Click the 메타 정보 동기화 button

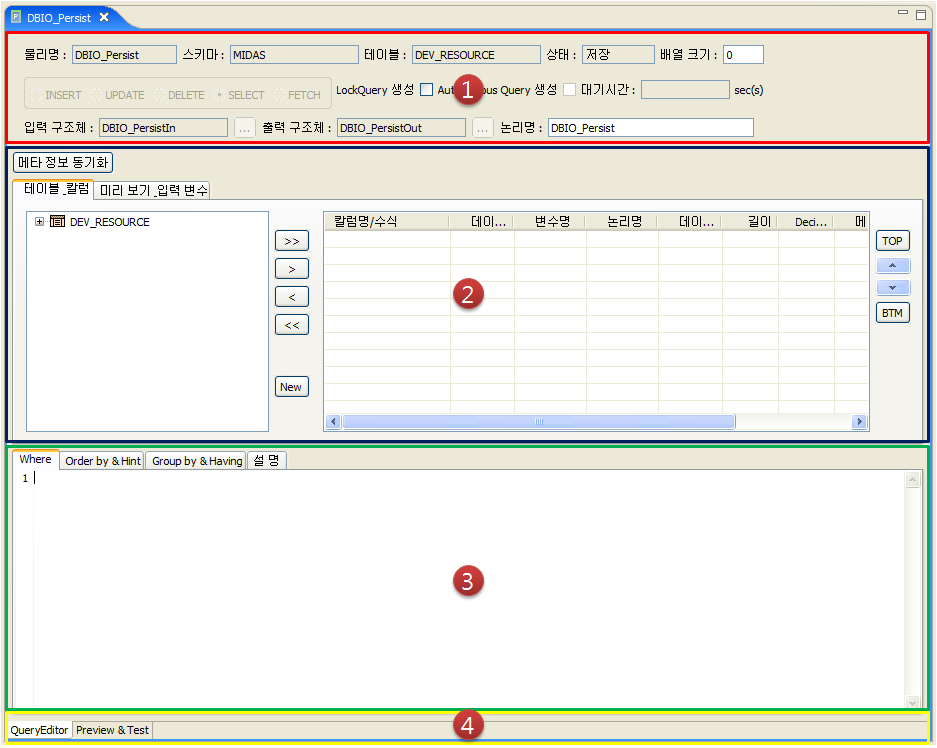pos(63,162)
